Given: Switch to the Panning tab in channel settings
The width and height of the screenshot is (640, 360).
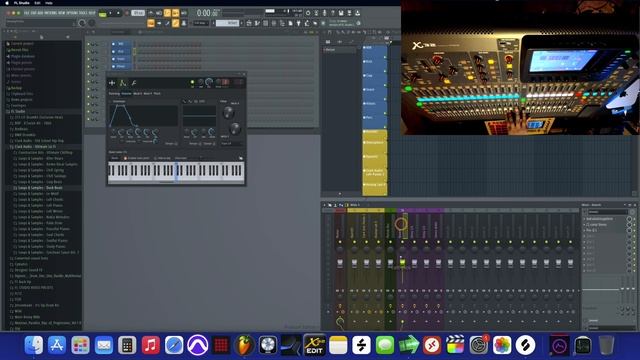Looking at the screenshot, I should point(114,93).
